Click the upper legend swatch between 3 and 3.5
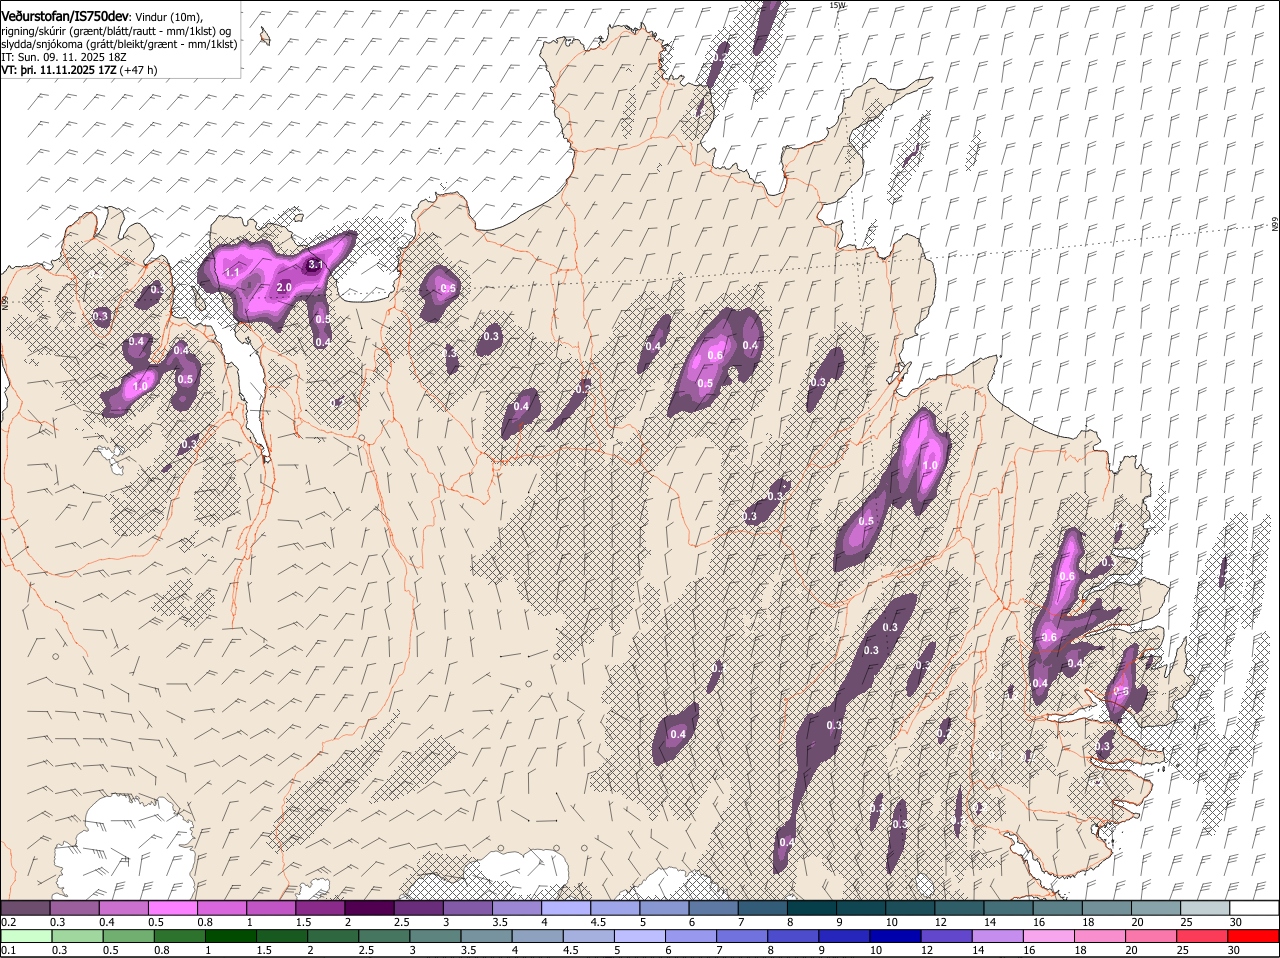Screen dimensions: 1280x958 [x=468, y=907]
